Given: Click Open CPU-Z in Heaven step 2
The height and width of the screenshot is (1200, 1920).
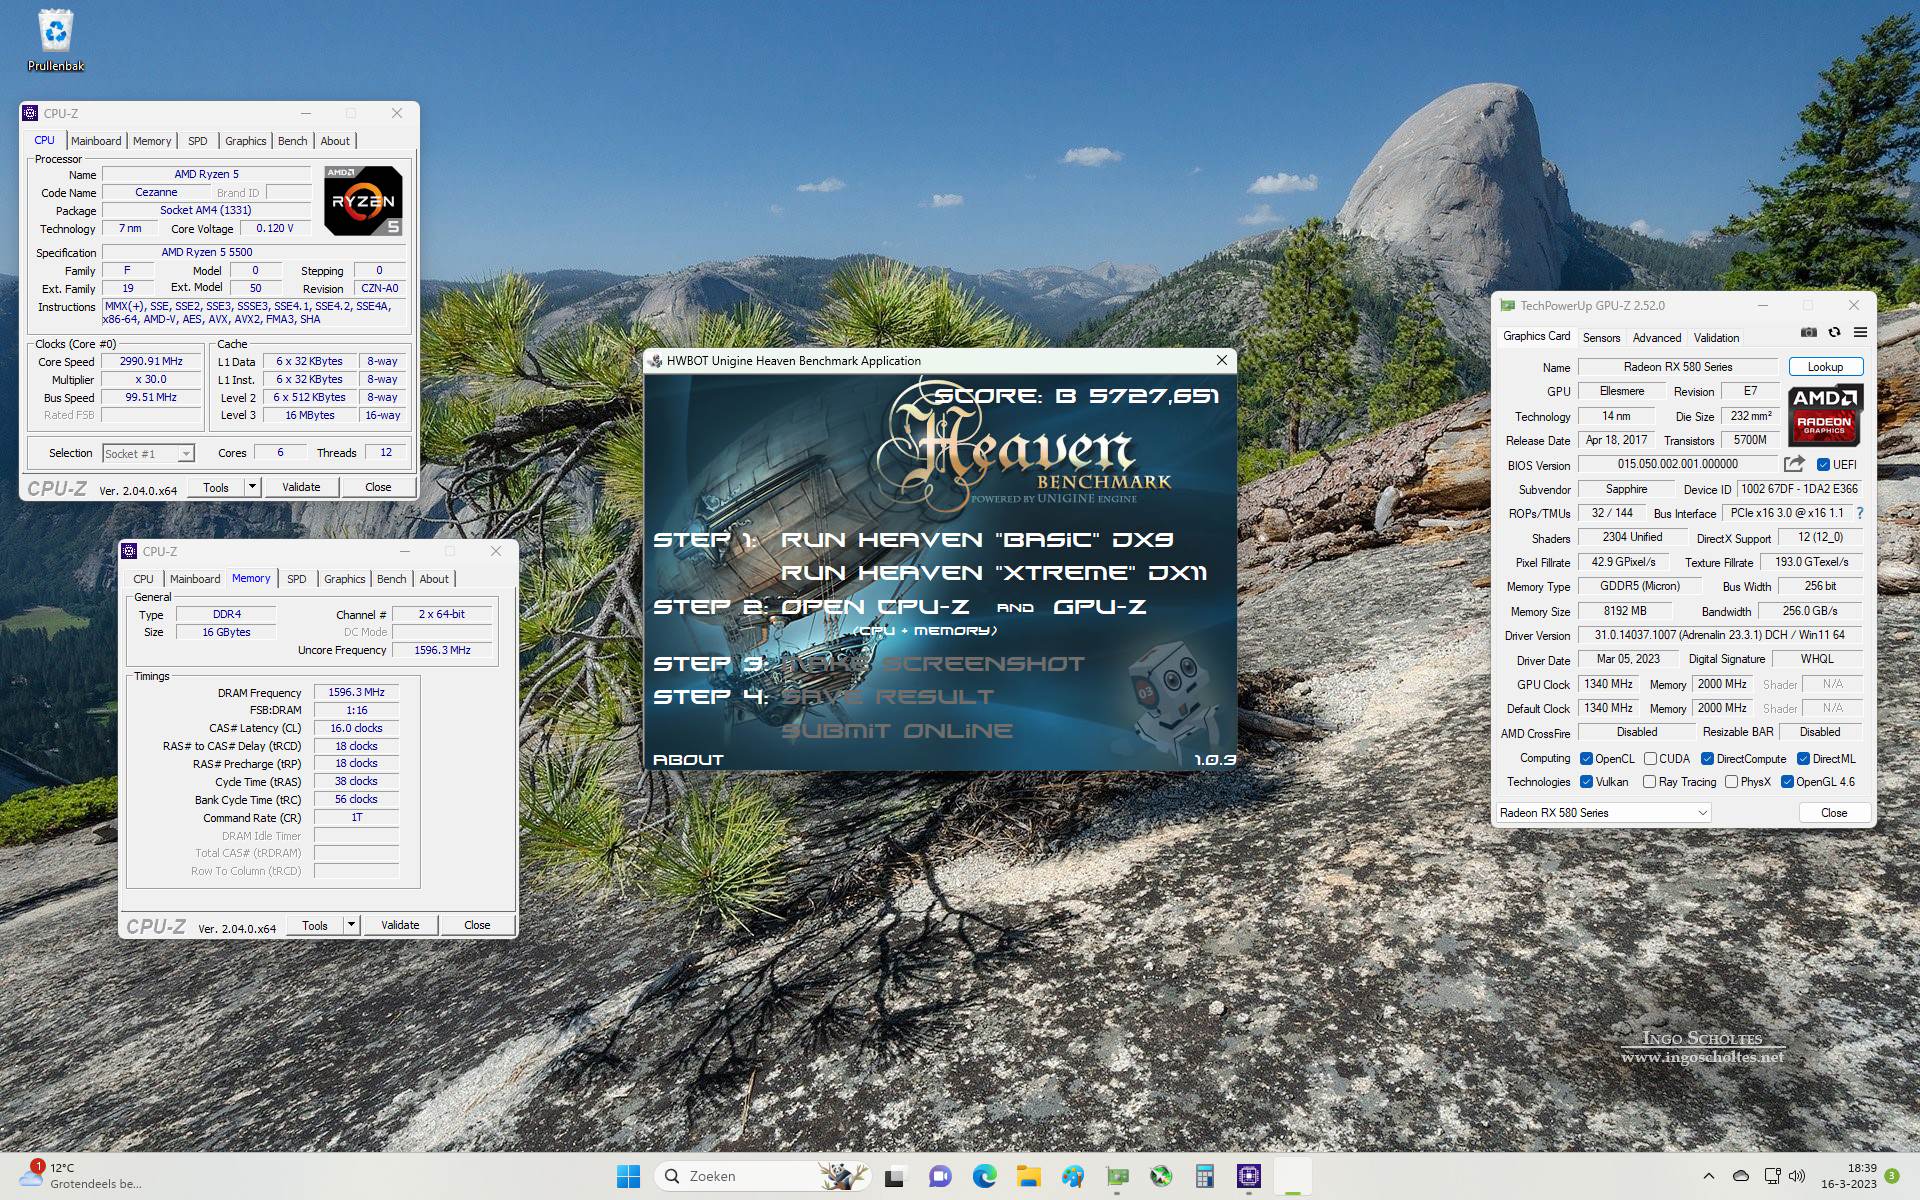Looking at the screenshot, I should (875, 607).
